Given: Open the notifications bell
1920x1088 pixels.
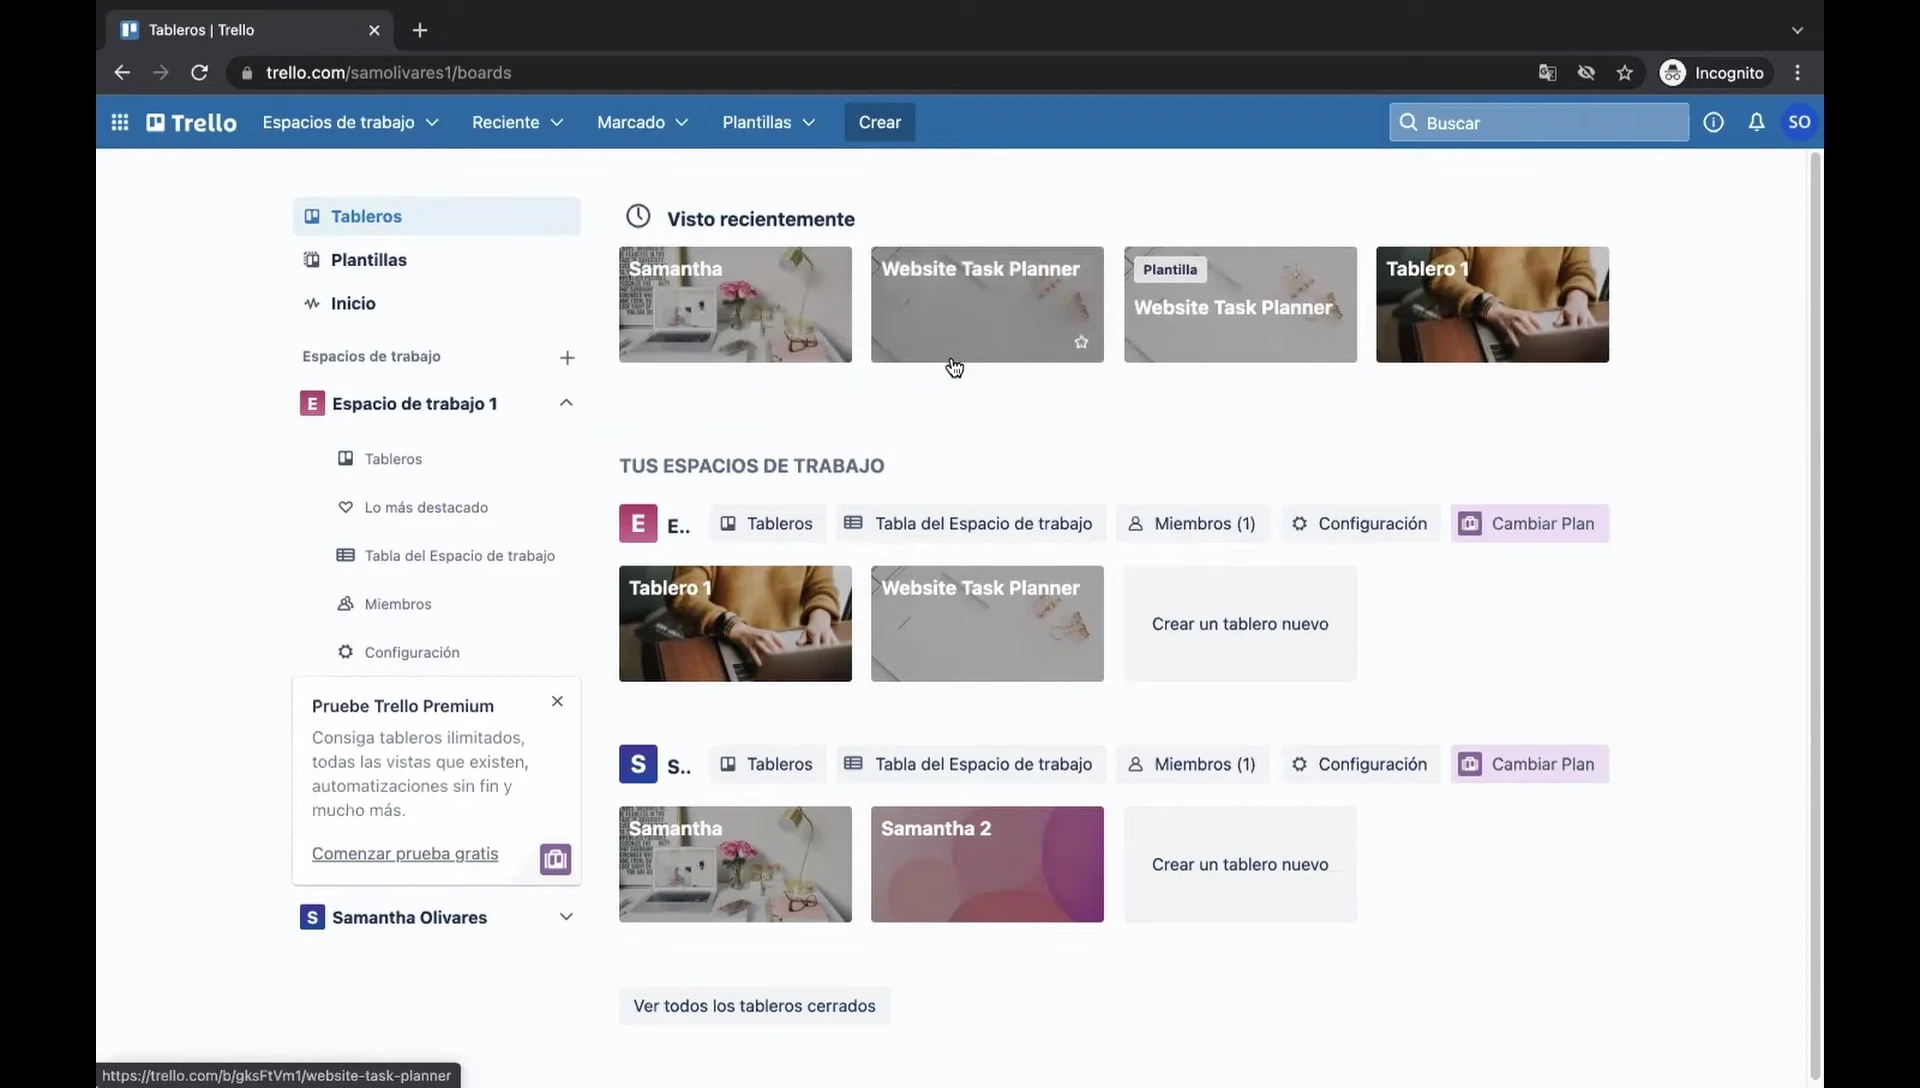Looking at the screenshot, I should 1756,122.
